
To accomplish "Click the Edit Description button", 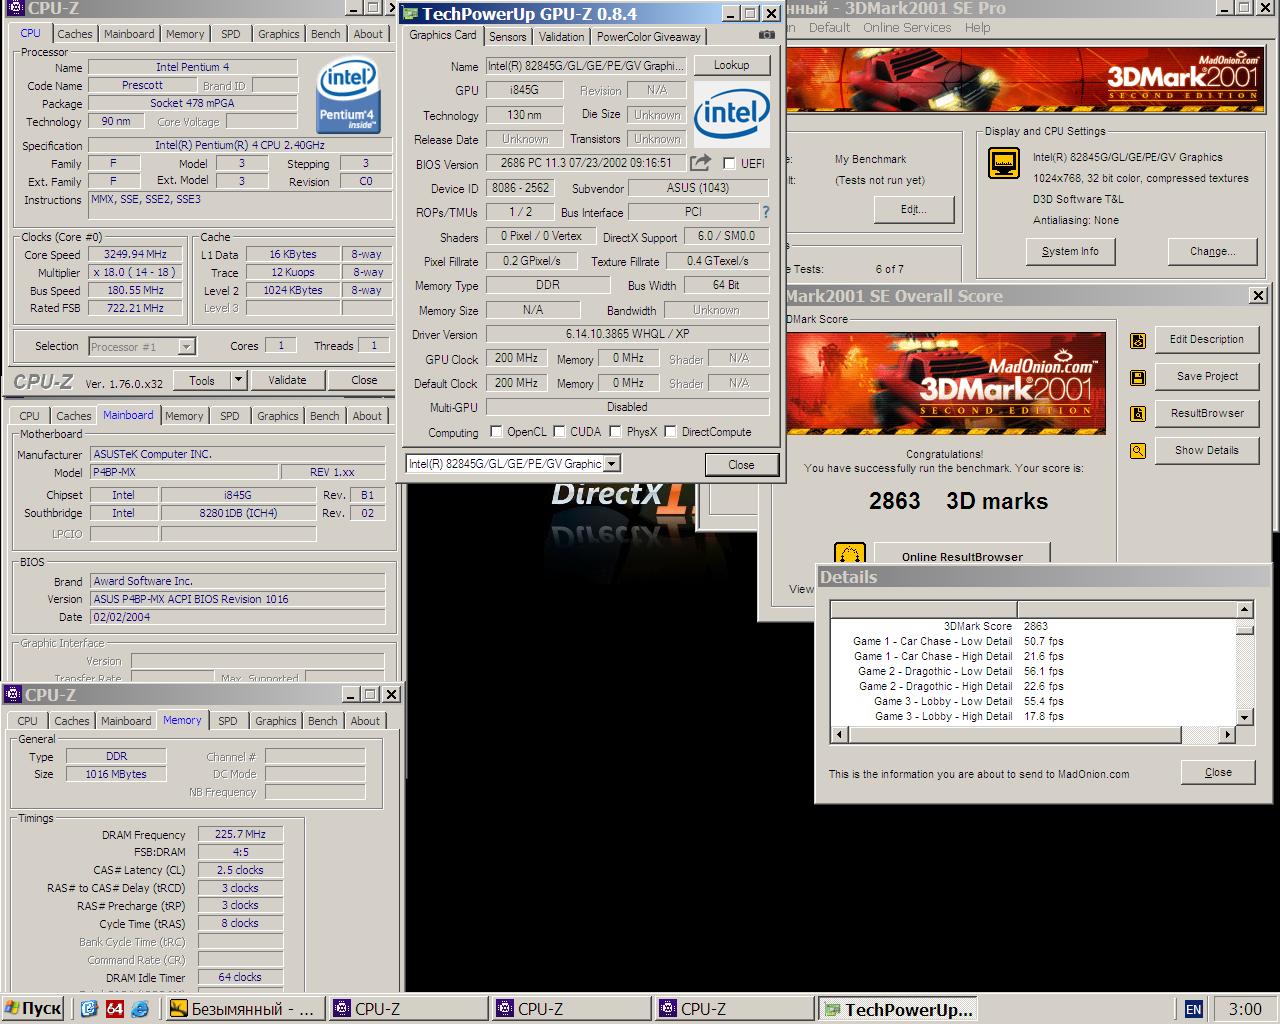I will coord(1207,340).
